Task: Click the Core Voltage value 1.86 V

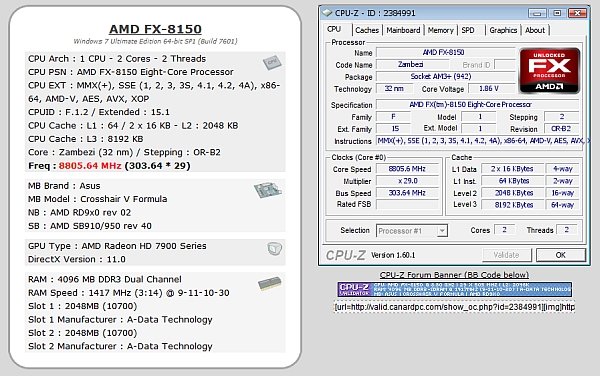Action: point(491,89)
